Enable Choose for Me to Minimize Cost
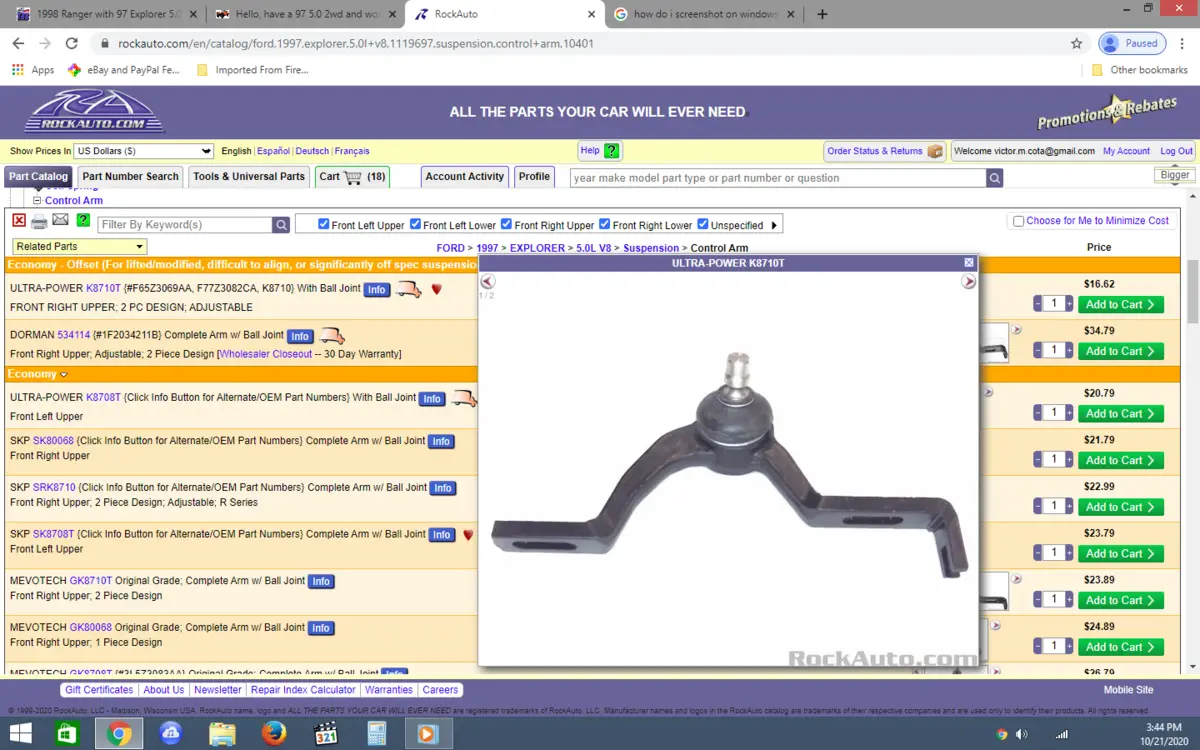 pyautogui.click(x=1018, y=221)
